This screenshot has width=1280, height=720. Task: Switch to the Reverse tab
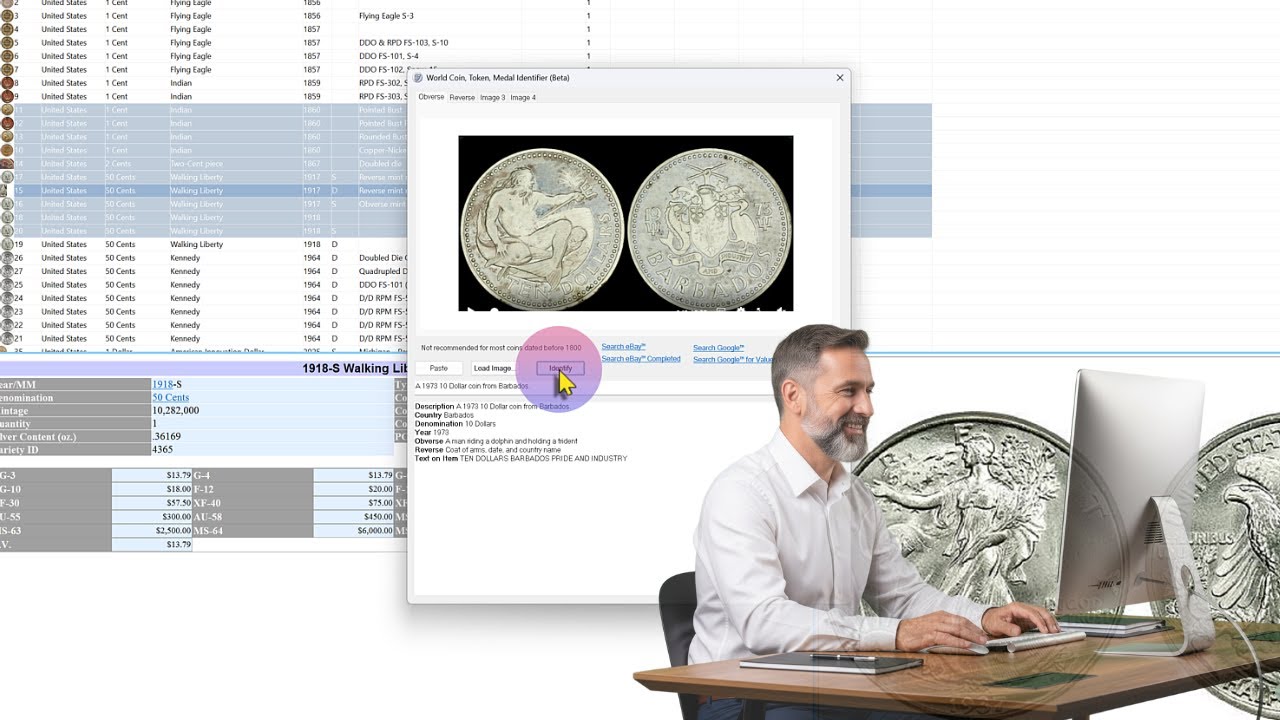[462, 97]
